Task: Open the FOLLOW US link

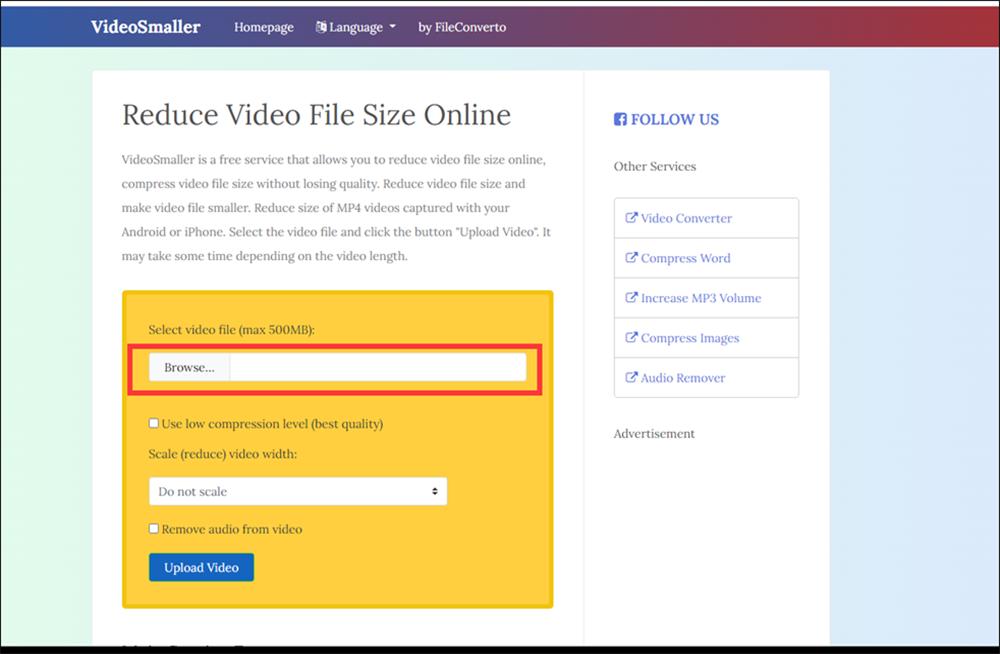Action: 674,120
